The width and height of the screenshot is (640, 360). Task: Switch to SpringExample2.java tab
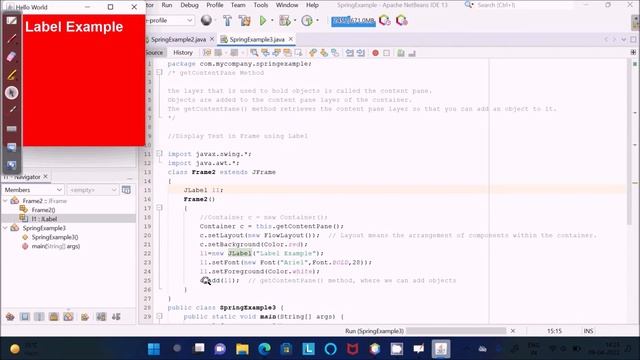click(178, 40)
